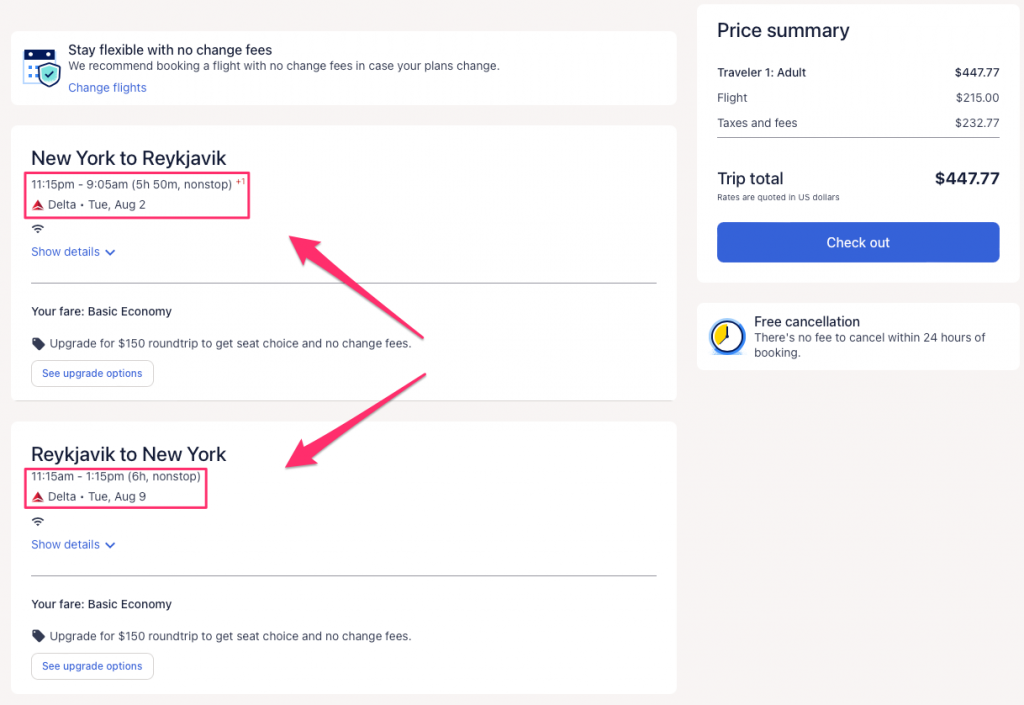Click the Trip total amount $447.77
Screen dimensions: 1024x705
[x=966, y=179]
